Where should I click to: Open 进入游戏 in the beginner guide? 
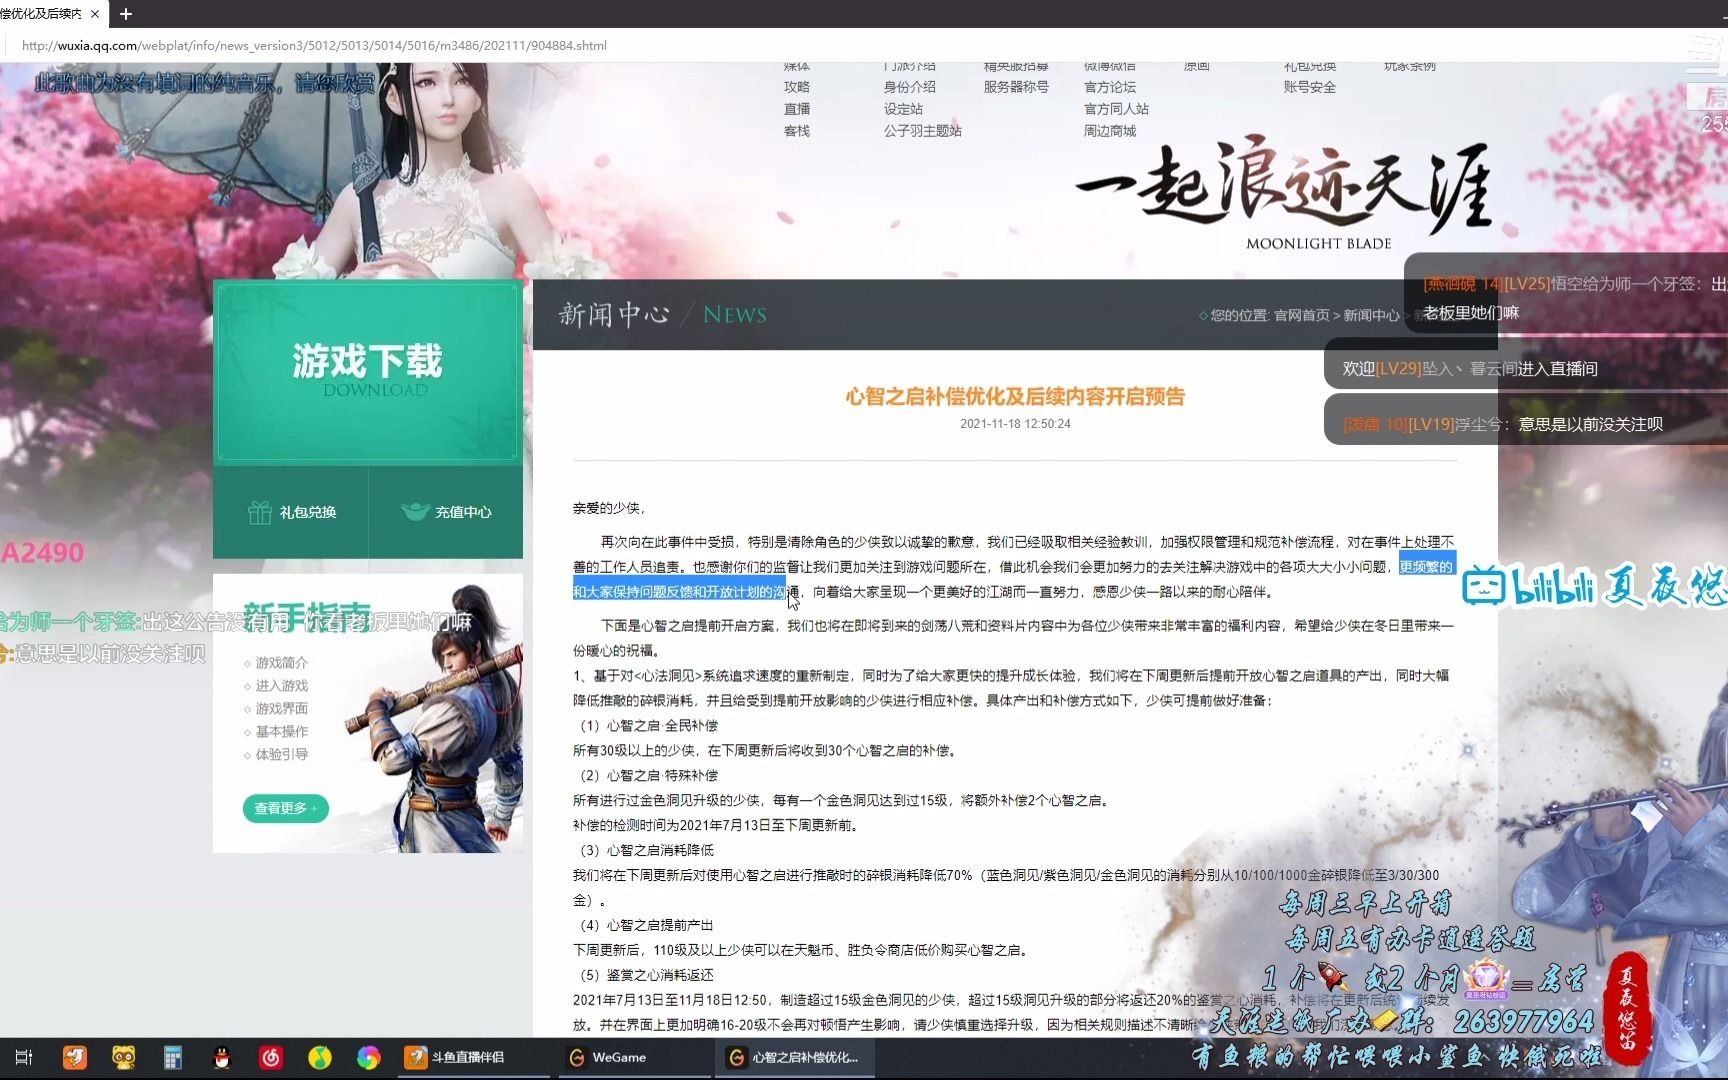281,686
